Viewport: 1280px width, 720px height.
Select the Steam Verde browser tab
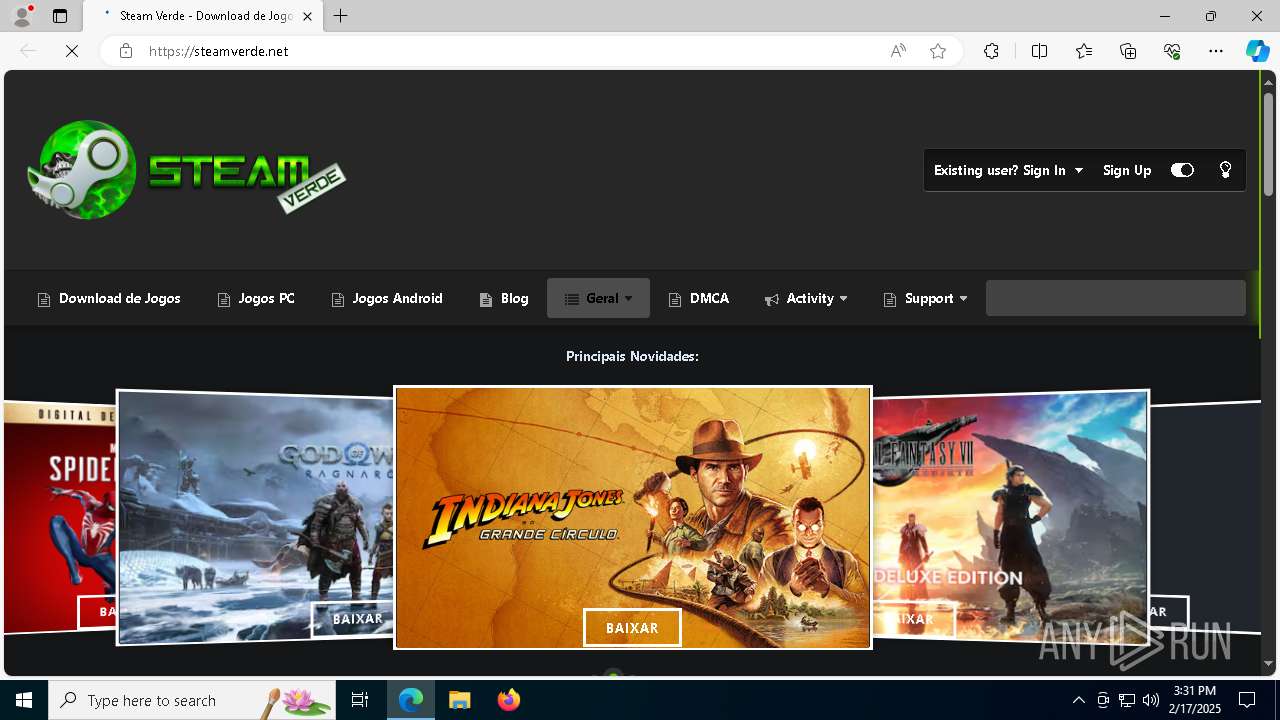tap(203, 16)
